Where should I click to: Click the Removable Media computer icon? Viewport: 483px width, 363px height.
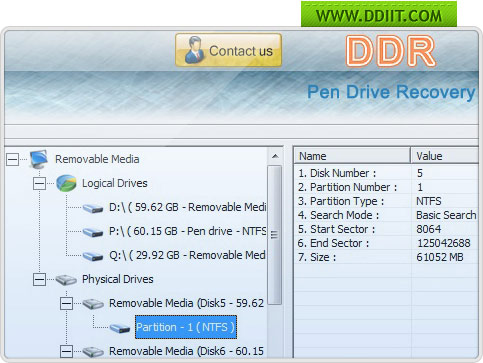39,159
